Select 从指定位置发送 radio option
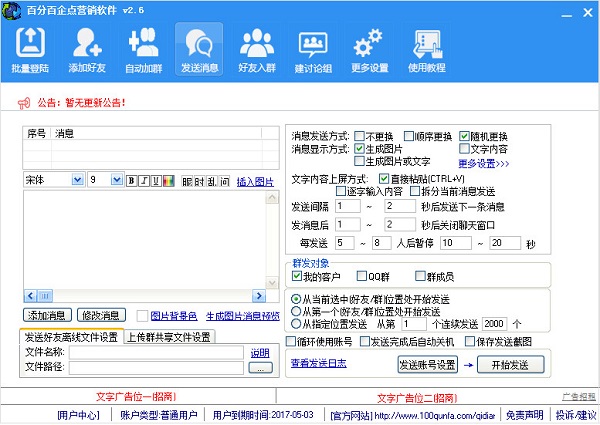Viewport: 600px width, 425px height. pyautogui.click(x=296, y=324)
